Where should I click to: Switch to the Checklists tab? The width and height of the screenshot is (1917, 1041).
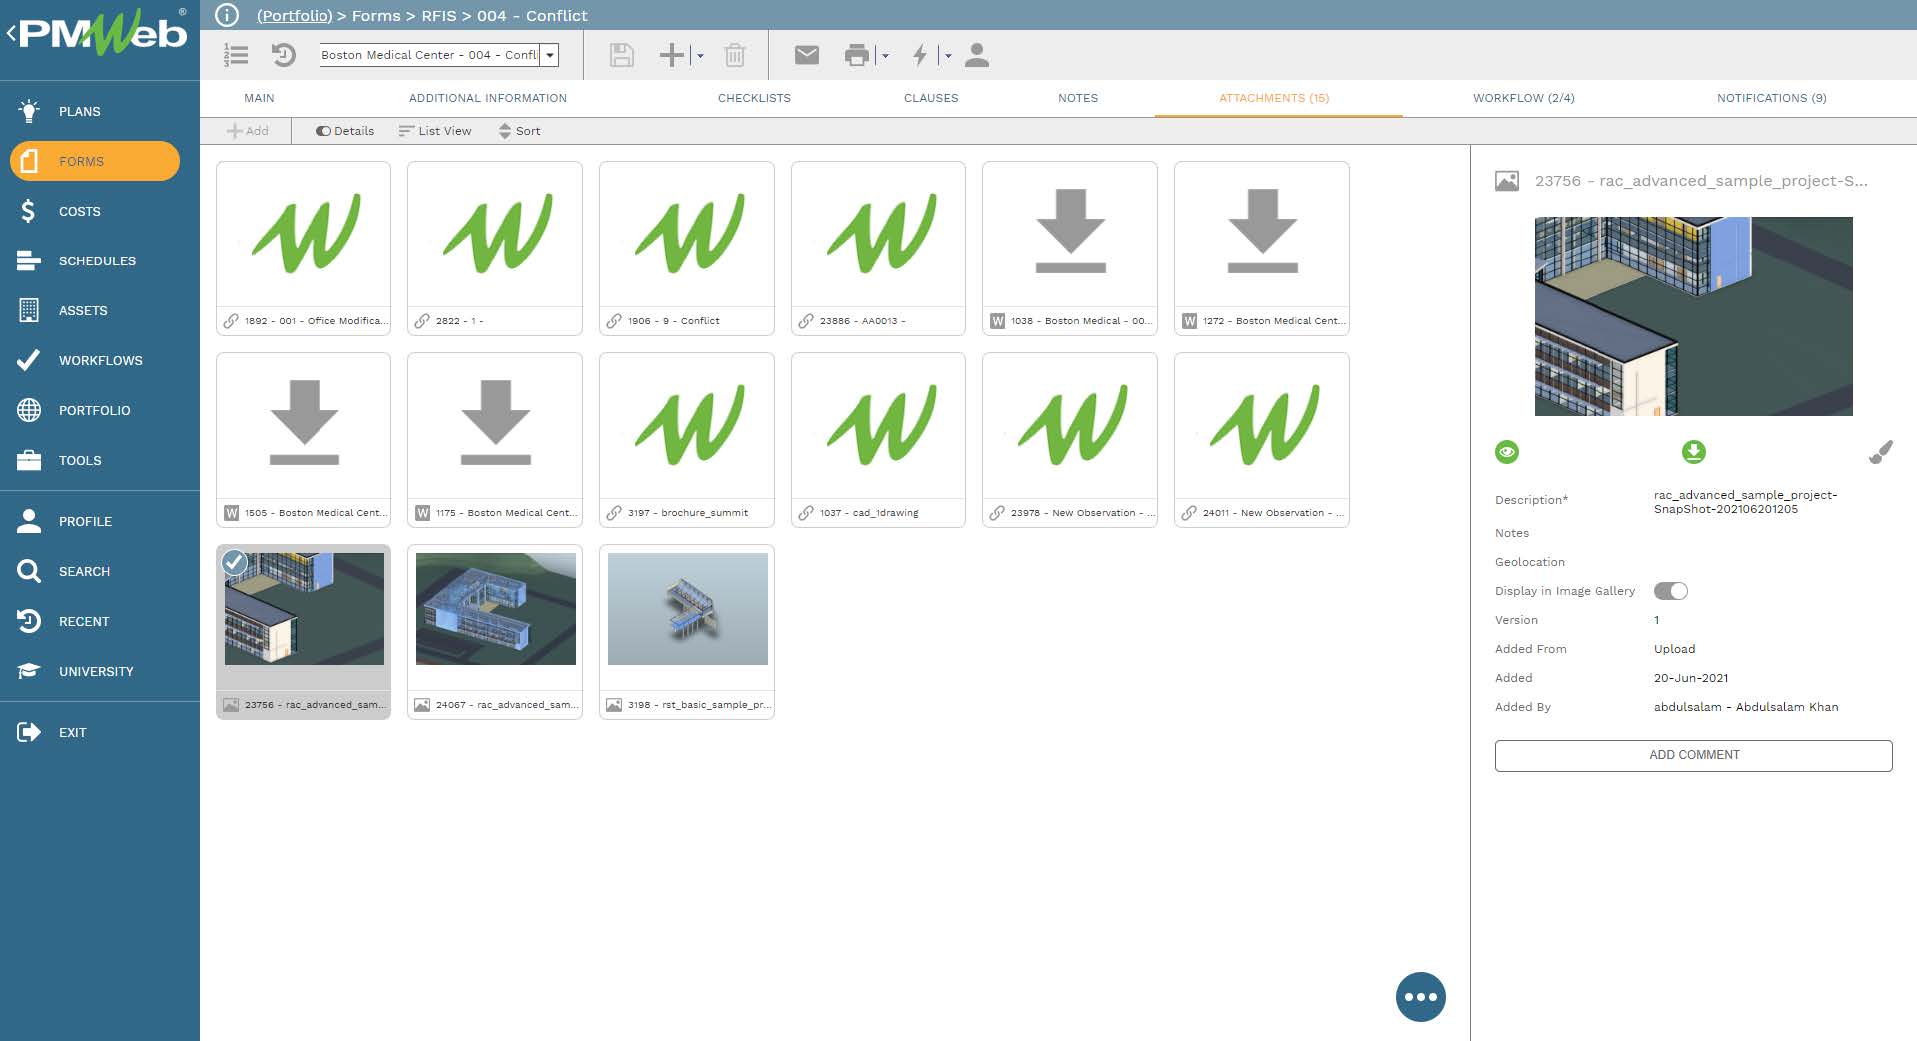[x=754, y=98]
